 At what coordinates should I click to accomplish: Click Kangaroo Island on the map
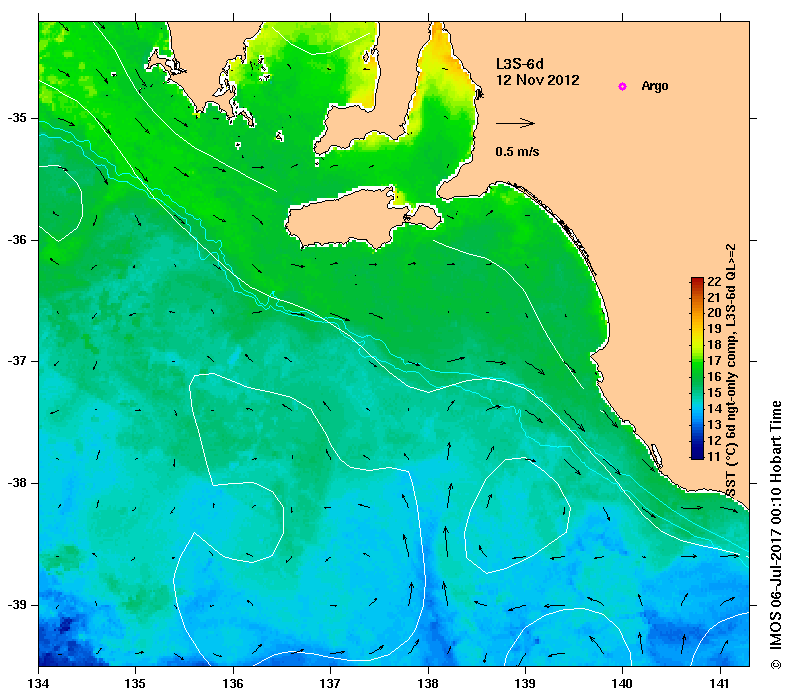tap(361, 219)
